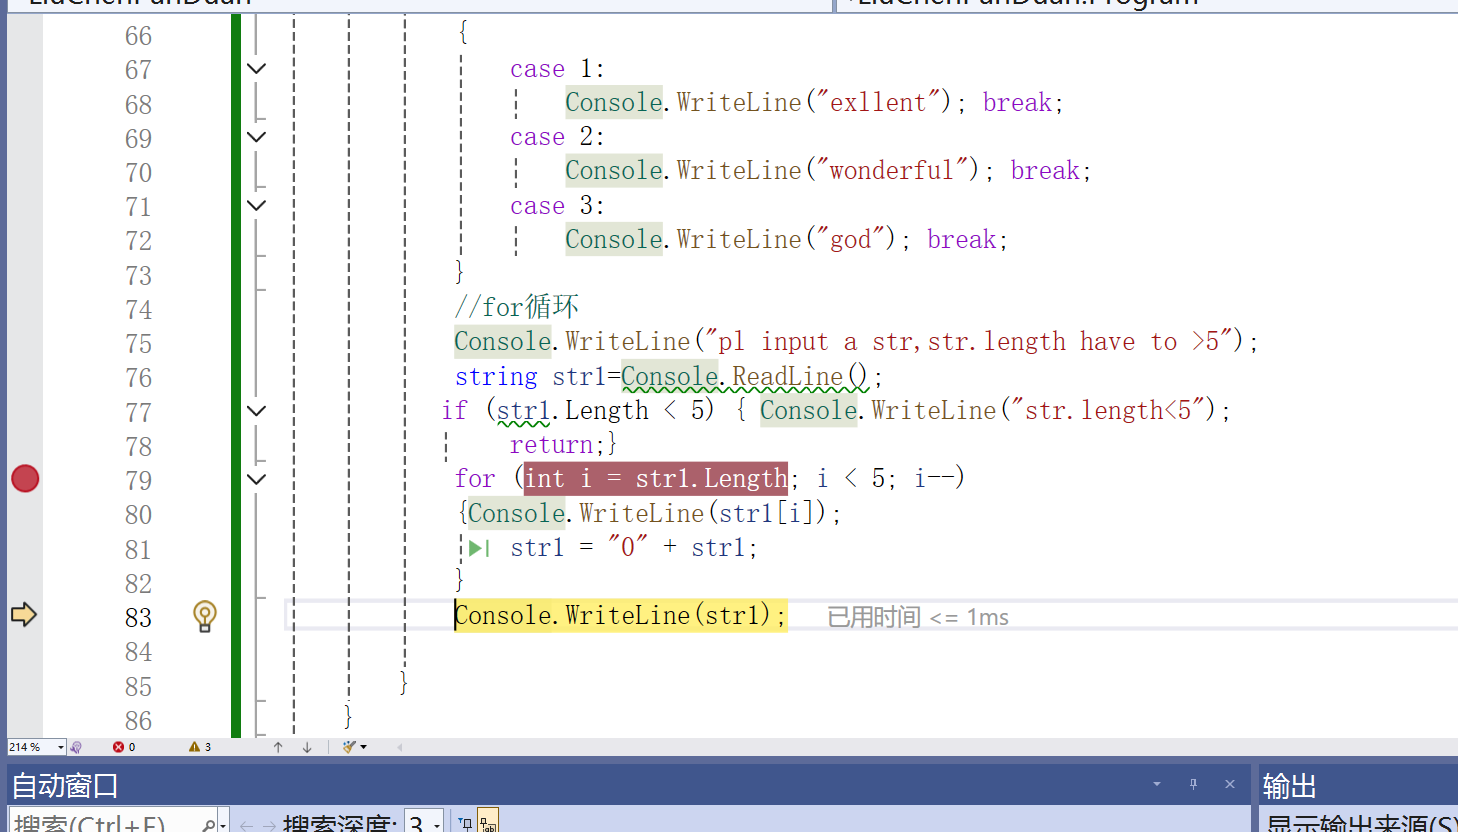Image resolution: width=1458 pixels, height=832 pixels.
Task: Click the //for循环 comment on line 74
Action: click(x=517, y=306)
